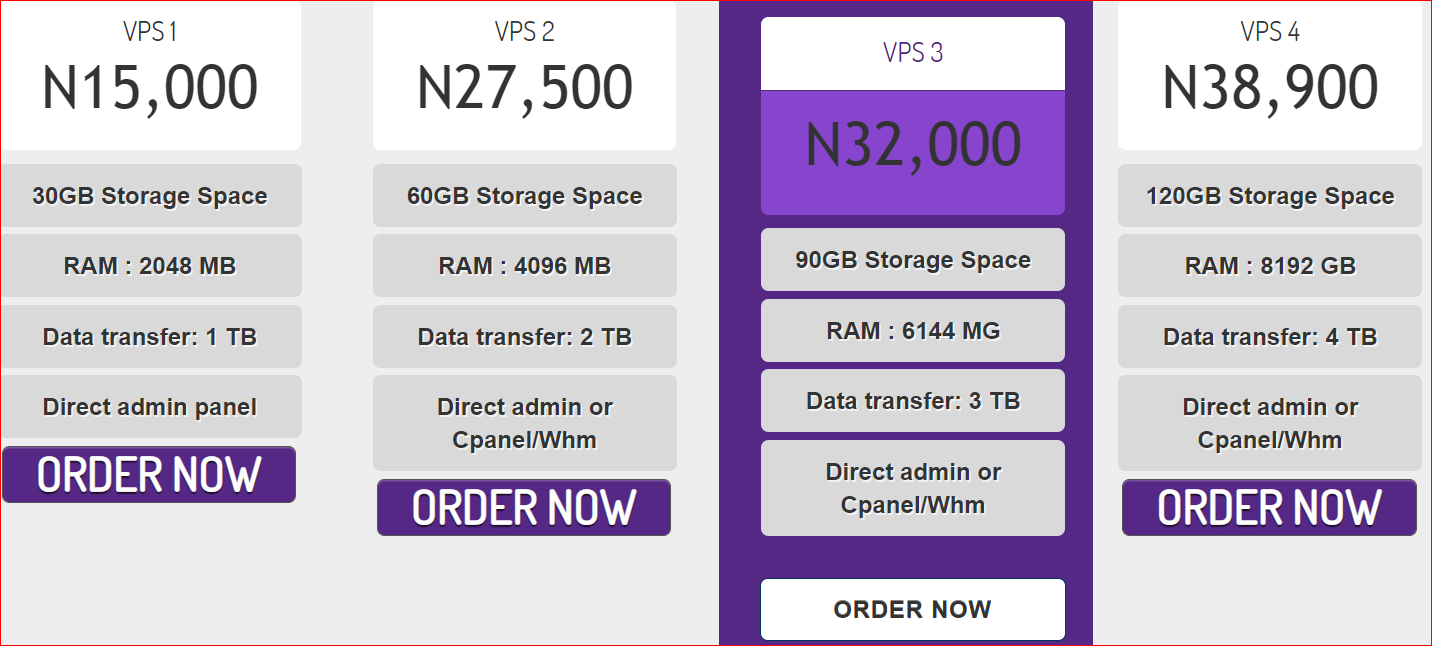Click the 120GB Storage Space row
1432x646 pixels.
tap(1270, 195)
